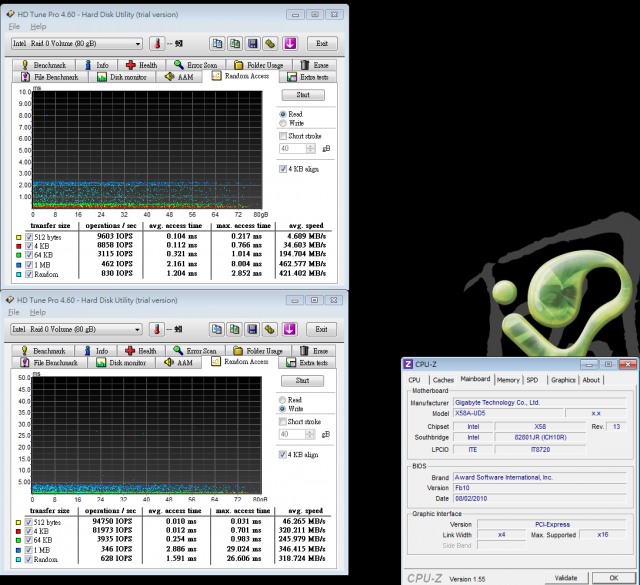
Task: Click save floppy icon in bottom HD Tune toolbar
Action: (x=253, y=329)
